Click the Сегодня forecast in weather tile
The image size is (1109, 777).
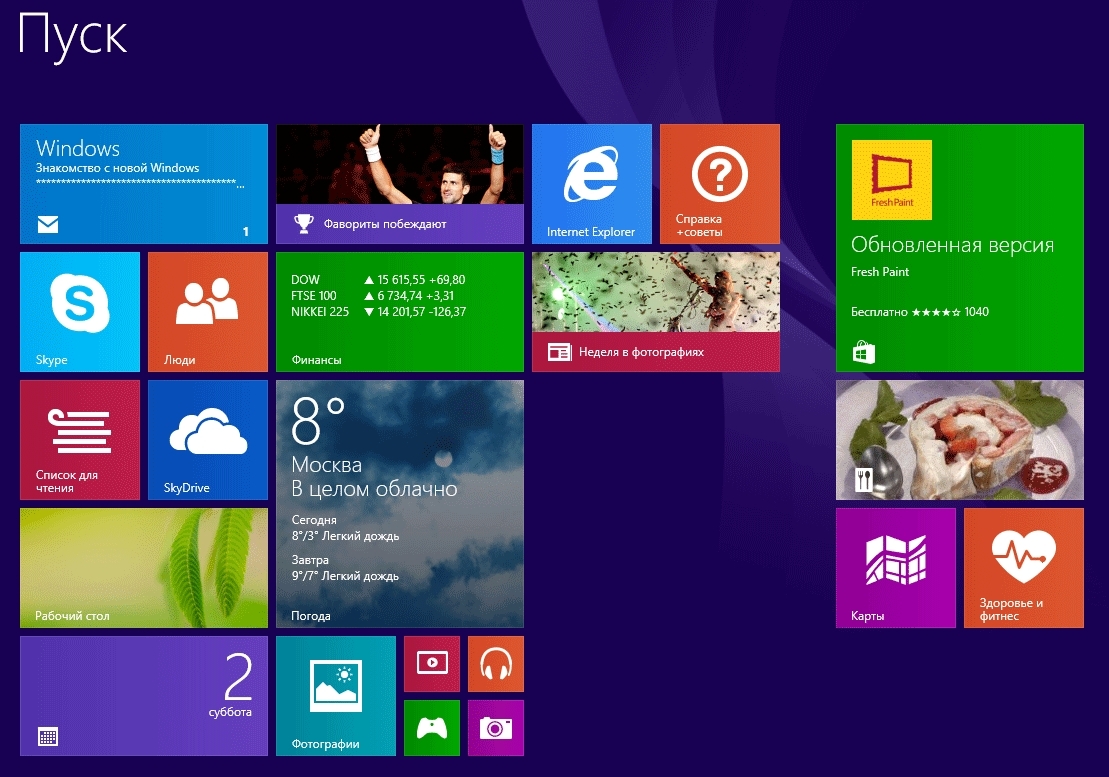[x=345, y=528]
